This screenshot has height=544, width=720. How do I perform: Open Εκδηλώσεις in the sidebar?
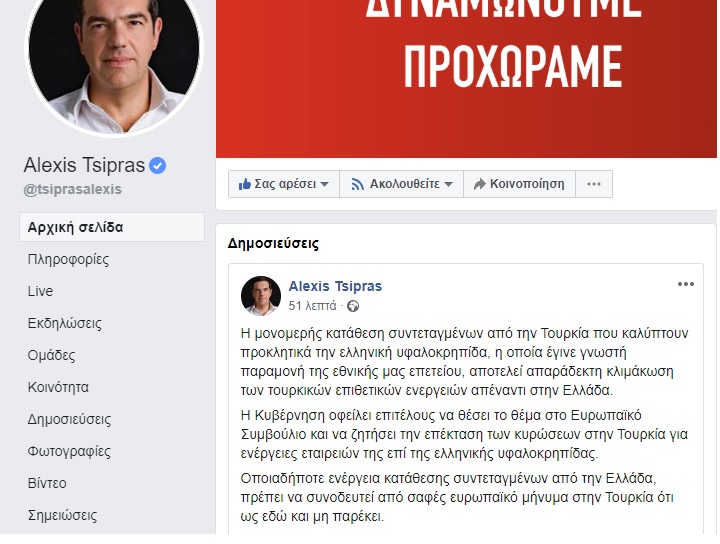click(x=65, y=323)
